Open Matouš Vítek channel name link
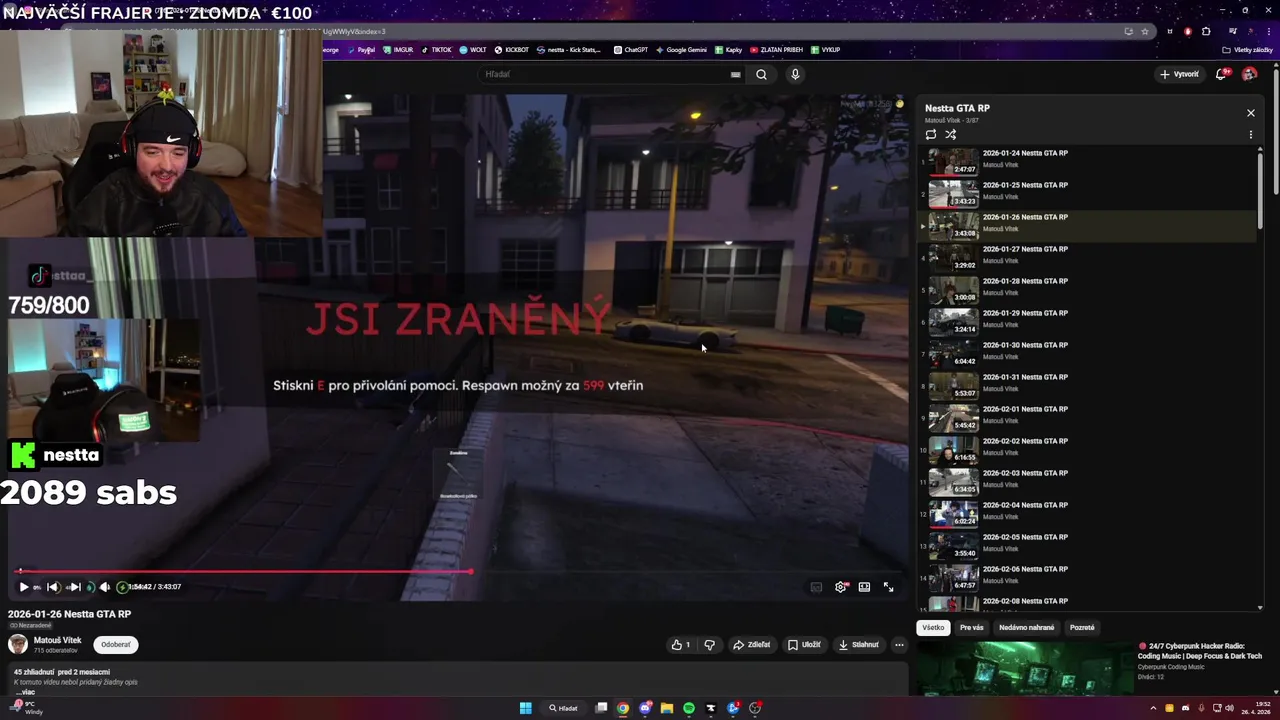Screen dimensions: 1280x720 tap(58, 640)
